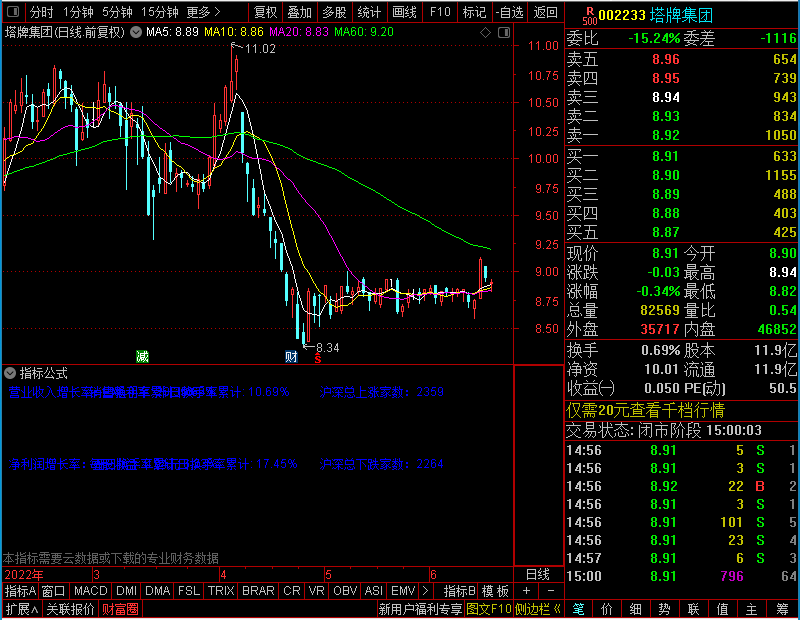Click the red S marker on chart
This screenshot has width=800, height=620.
pos(318,359)
